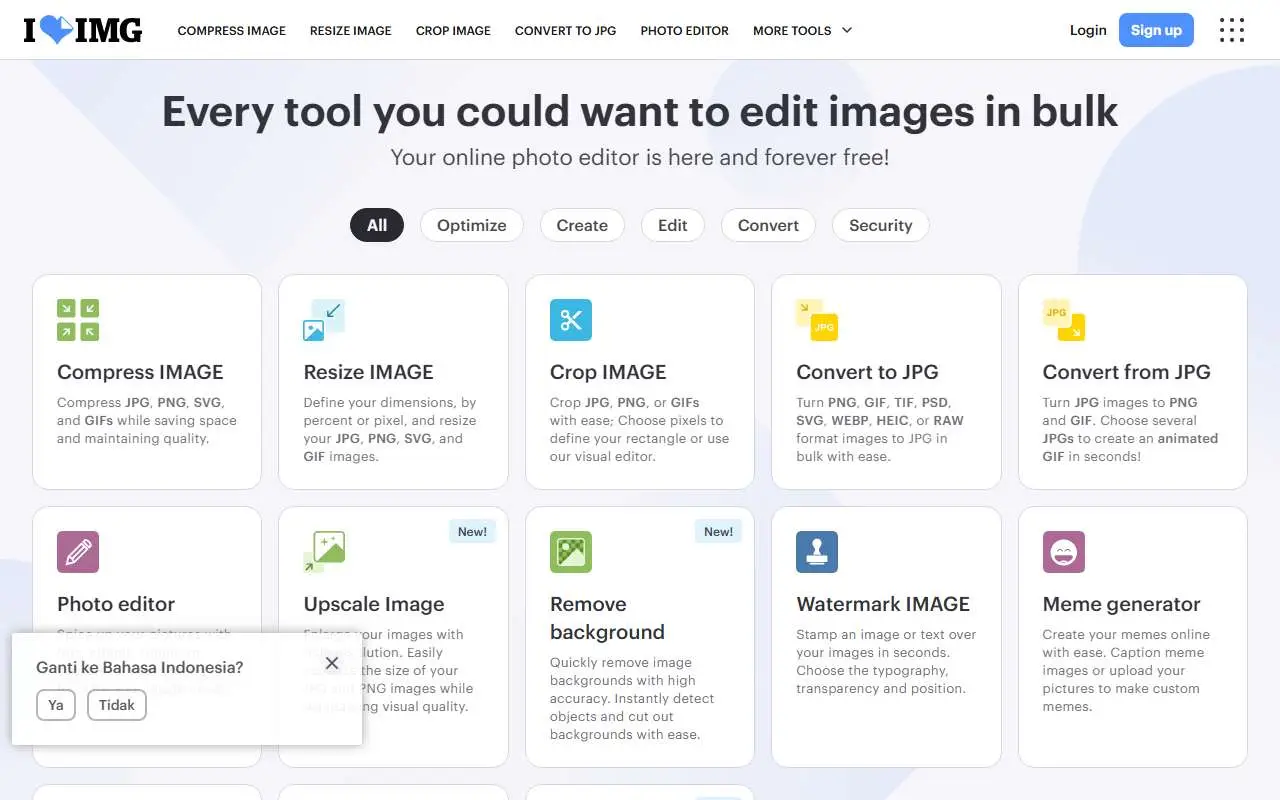Image resolution: width=1280 pixels, height=800 pixels.
Task: Open the apps grid menu icon
Action: click(1232, 30)
